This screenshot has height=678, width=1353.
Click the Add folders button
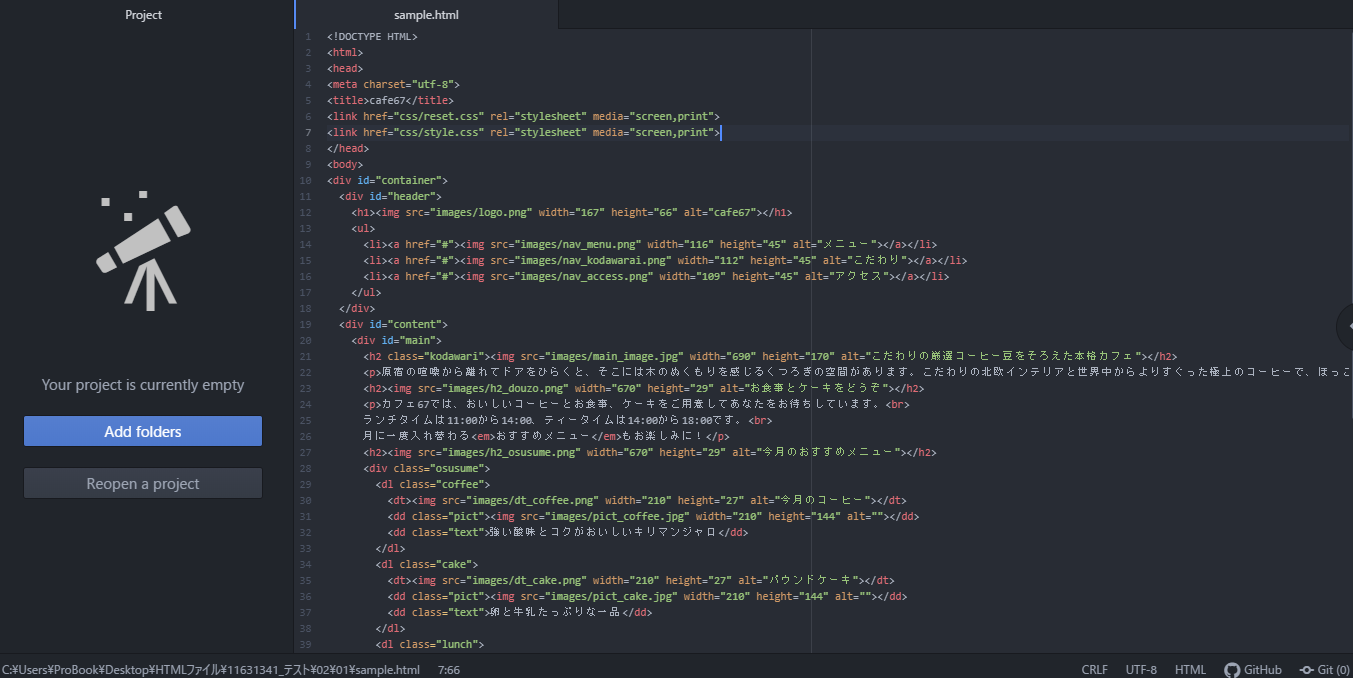point(143,432)
